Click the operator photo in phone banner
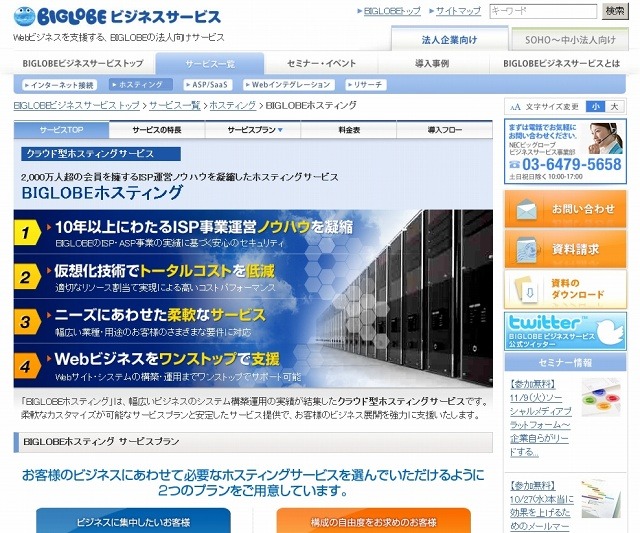 [x=605, y=138]
